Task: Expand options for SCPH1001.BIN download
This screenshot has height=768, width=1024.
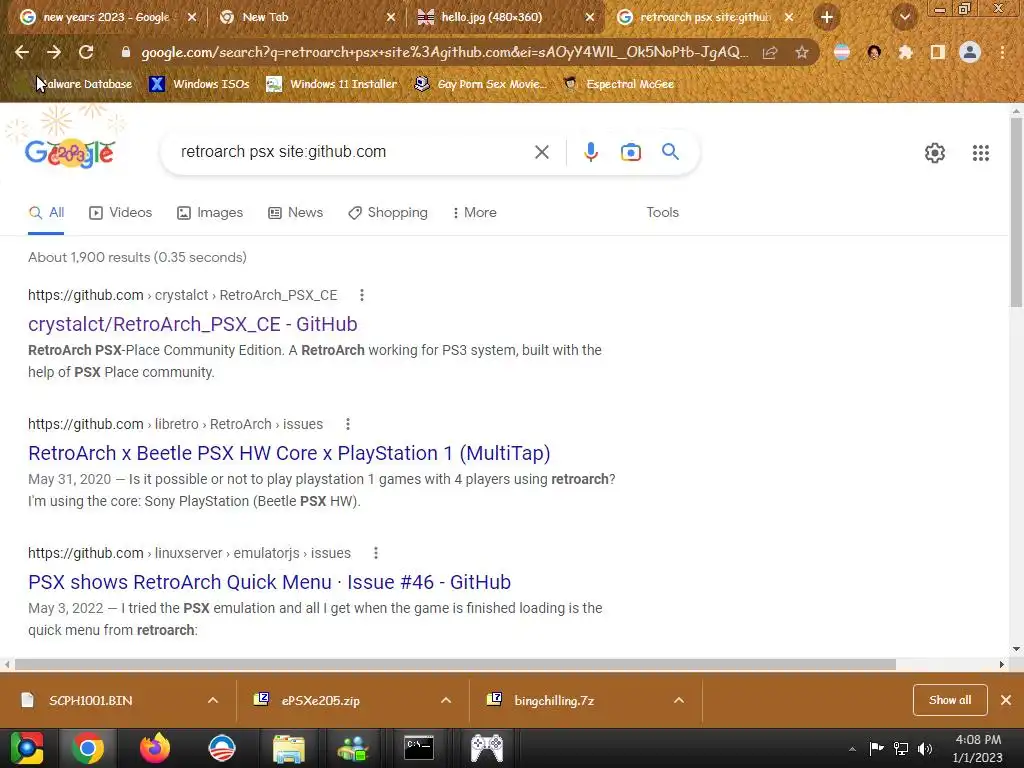Action: coord(213,701)
